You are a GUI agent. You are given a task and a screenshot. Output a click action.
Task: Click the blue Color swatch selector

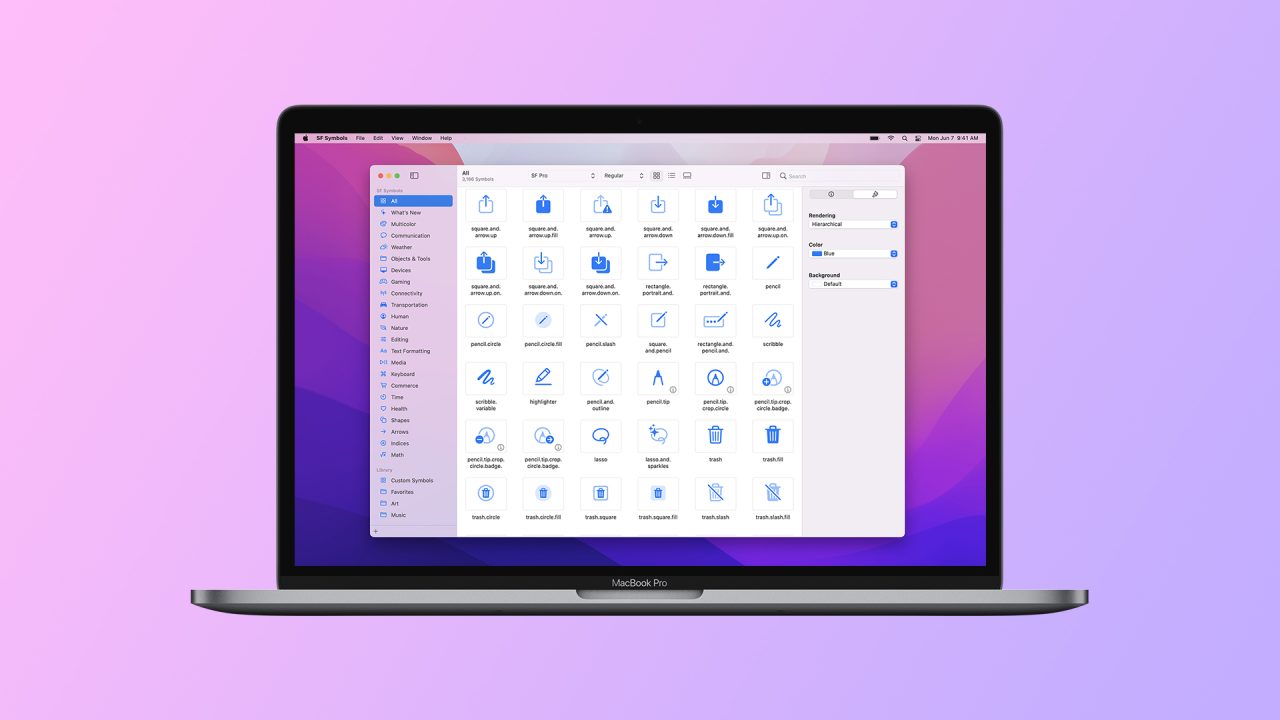(853, 254)
